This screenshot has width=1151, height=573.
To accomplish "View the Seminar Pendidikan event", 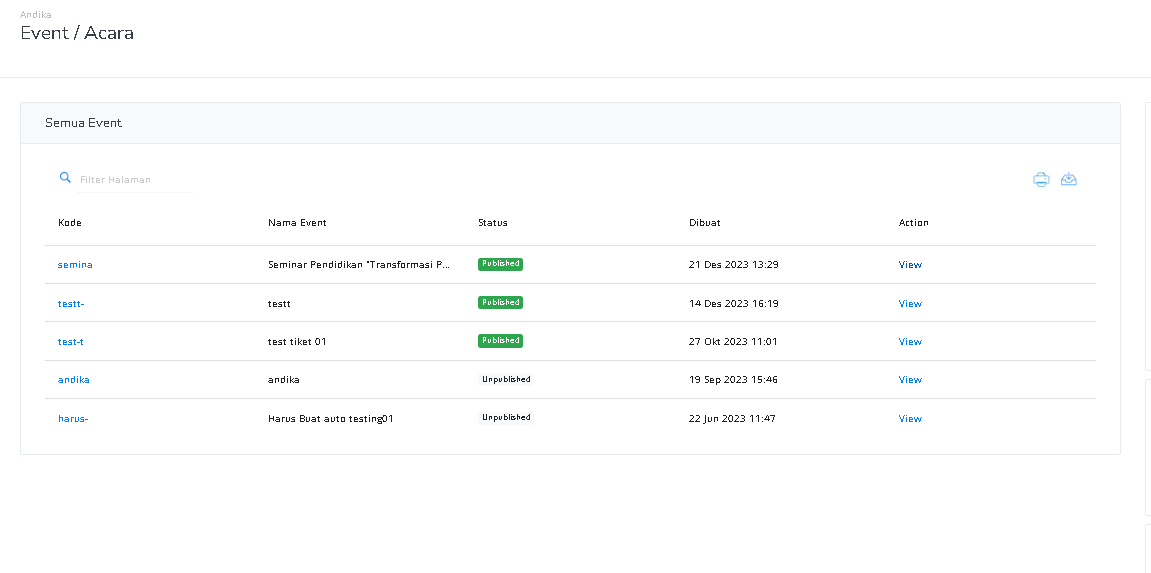I will point(909,265).
